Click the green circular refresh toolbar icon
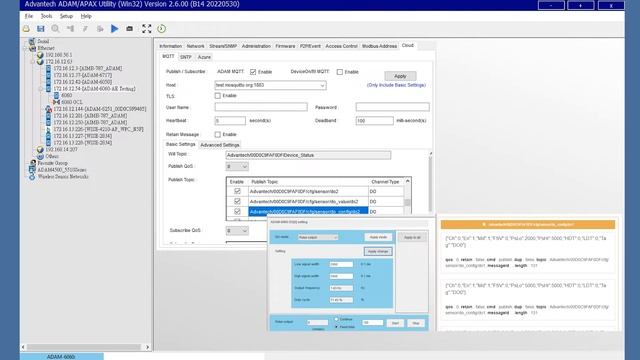The height and width of the screenshot is (360, 640). 162,29
